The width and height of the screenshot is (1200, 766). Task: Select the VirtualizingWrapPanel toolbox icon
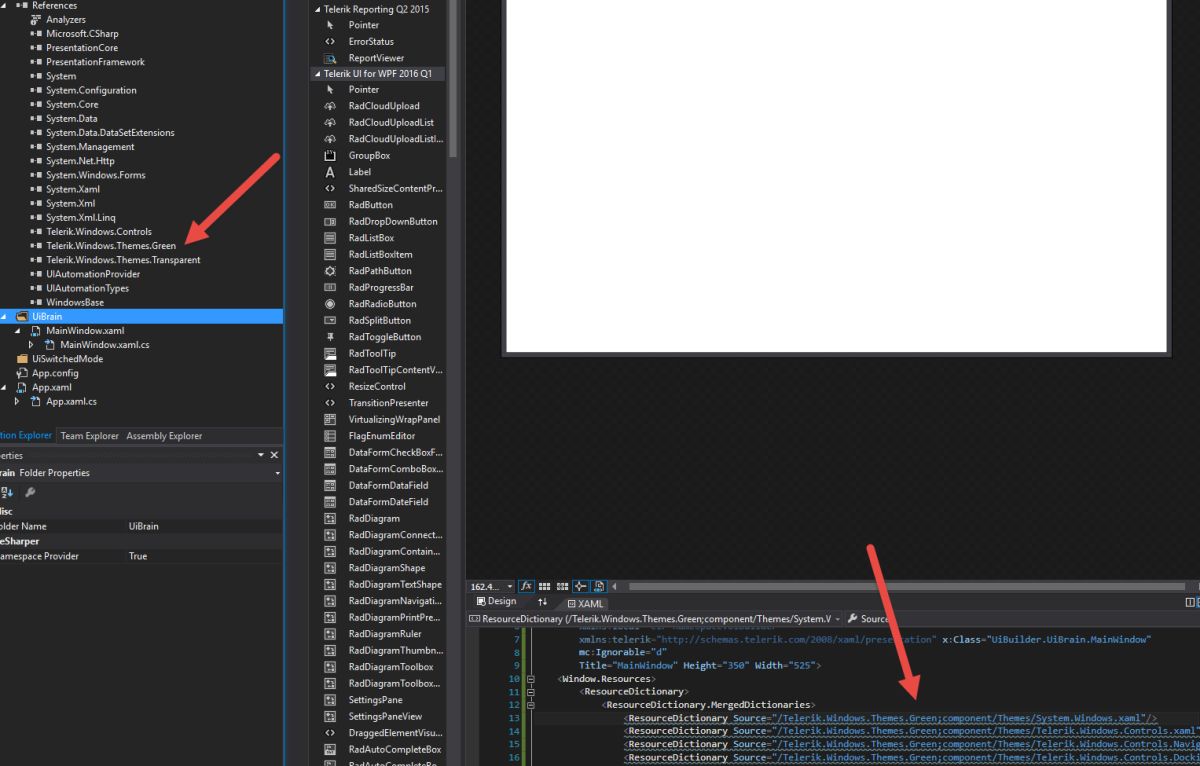click(330, 419)
